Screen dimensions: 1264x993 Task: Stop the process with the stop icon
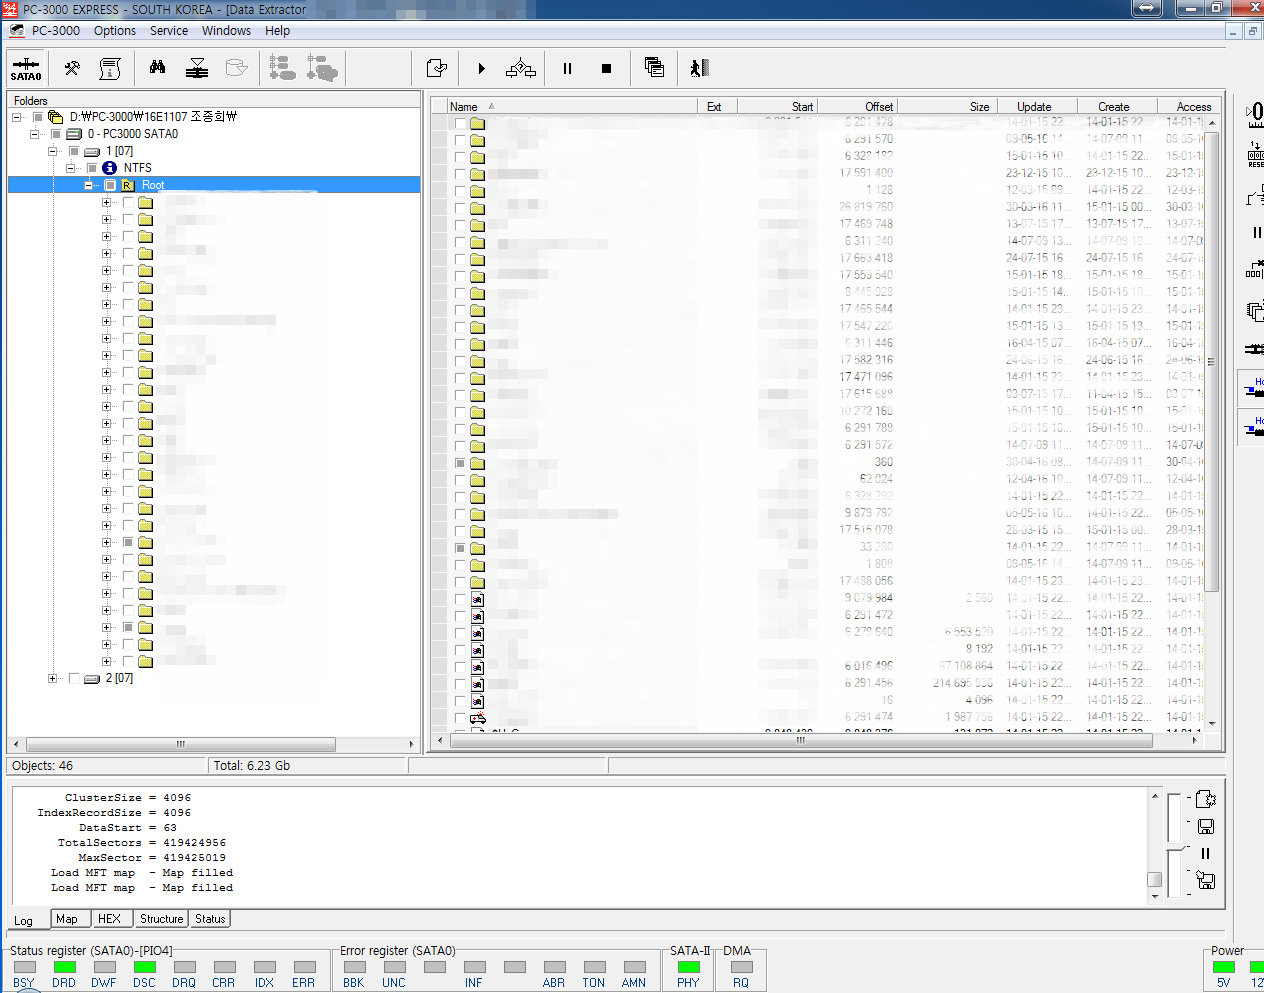(606, 68)
